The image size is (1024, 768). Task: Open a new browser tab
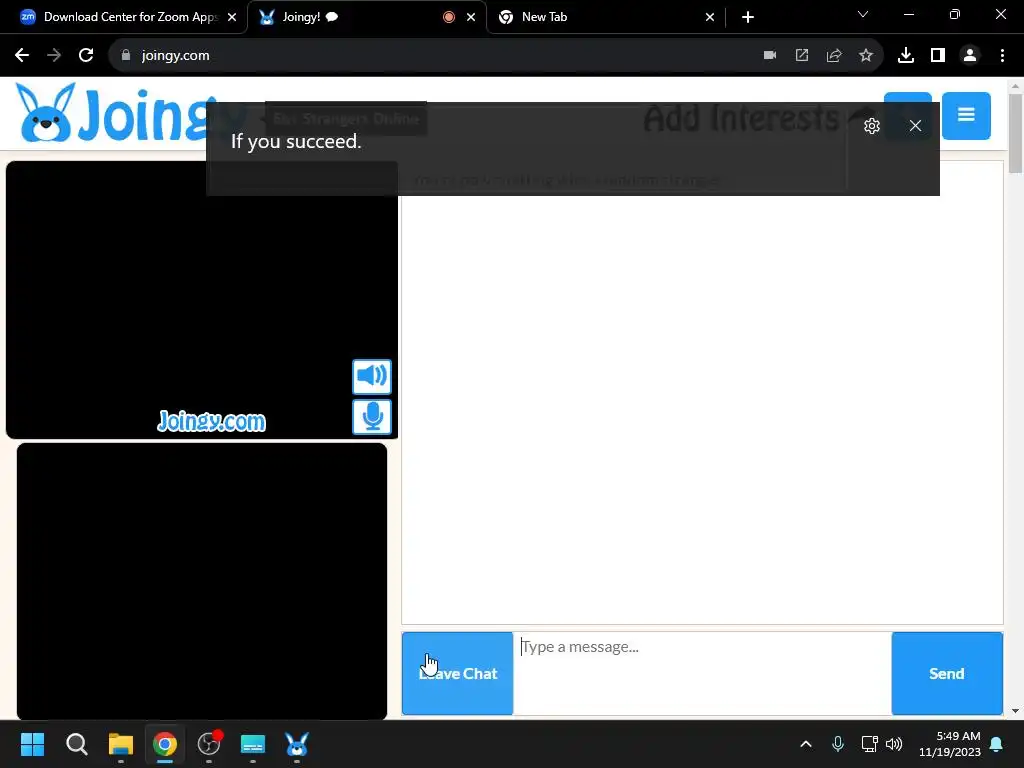tap(748, 17)
